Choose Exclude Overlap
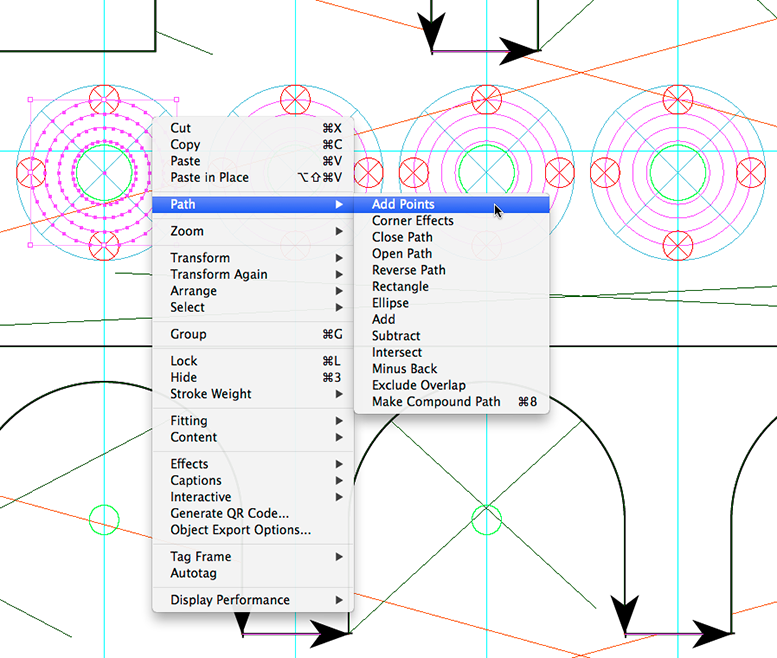Image resolution: width=777 pixels, height=658 pixels. (451, 385)
